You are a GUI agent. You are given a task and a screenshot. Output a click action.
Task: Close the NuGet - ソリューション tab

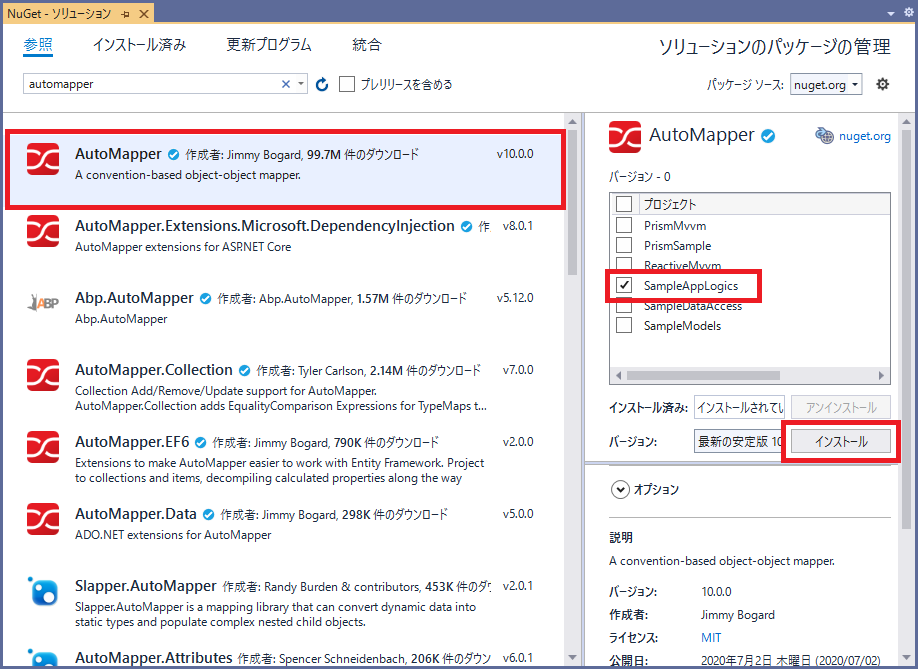[143, 14]
